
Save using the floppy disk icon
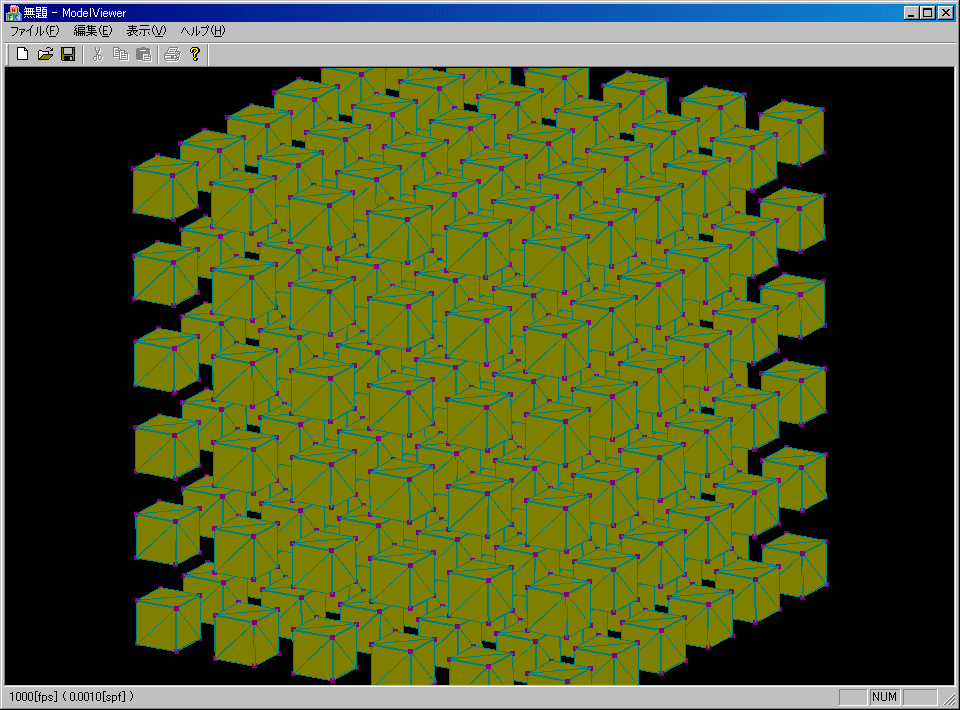pyautogui.click(x=68, y=54)
